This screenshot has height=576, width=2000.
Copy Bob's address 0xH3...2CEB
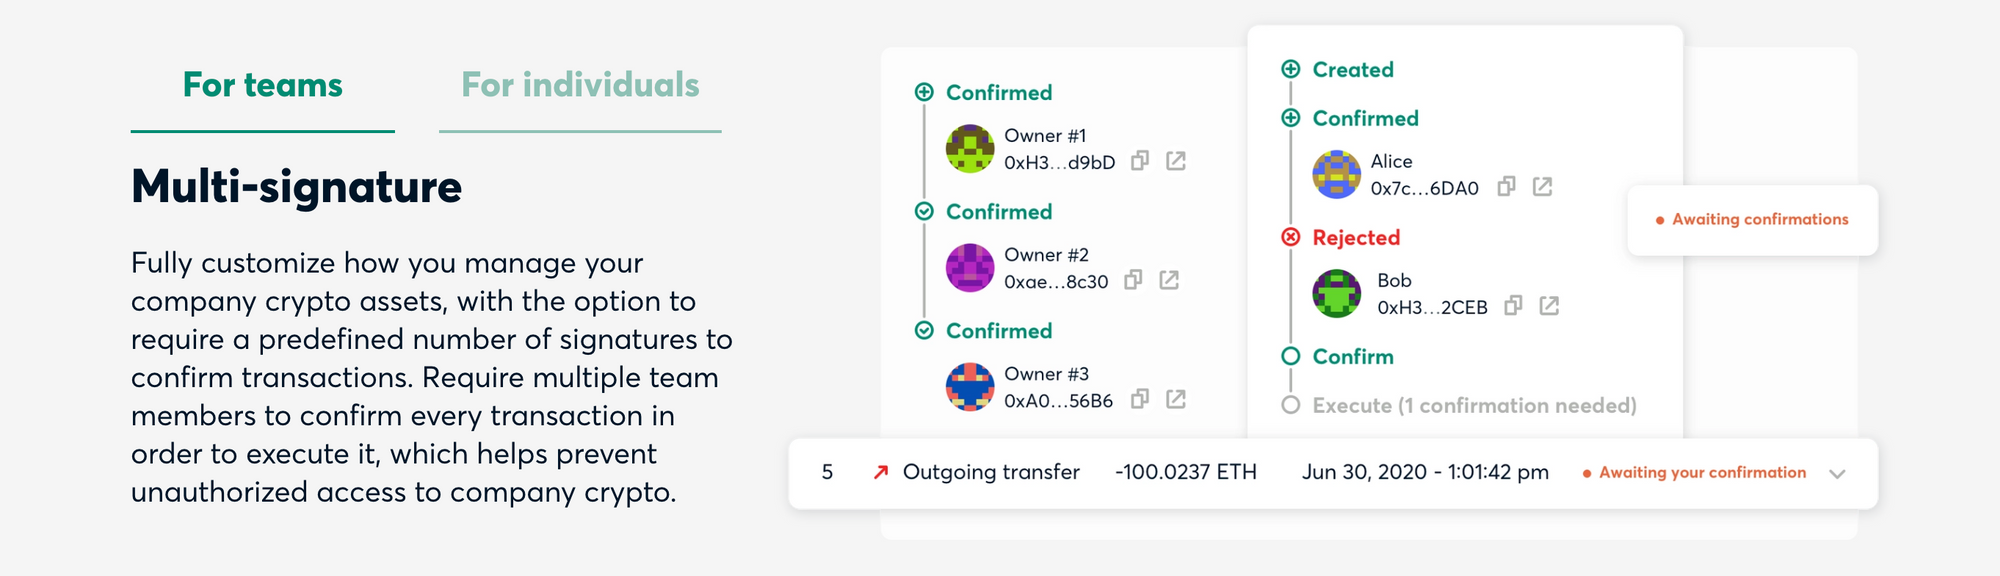pyautogui.click(x=1514, y=306)
